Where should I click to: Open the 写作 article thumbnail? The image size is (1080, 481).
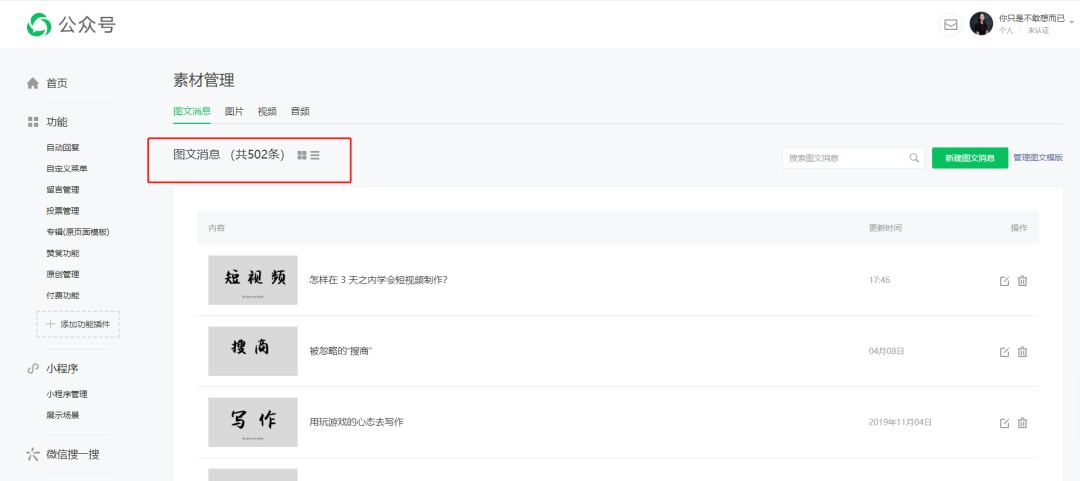(253, 422)
